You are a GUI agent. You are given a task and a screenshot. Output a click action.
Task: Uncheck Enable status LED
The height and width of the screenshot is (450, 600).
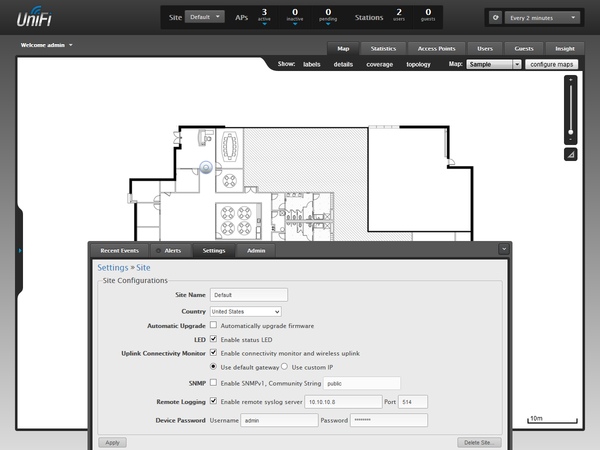(x=214, y=339)
